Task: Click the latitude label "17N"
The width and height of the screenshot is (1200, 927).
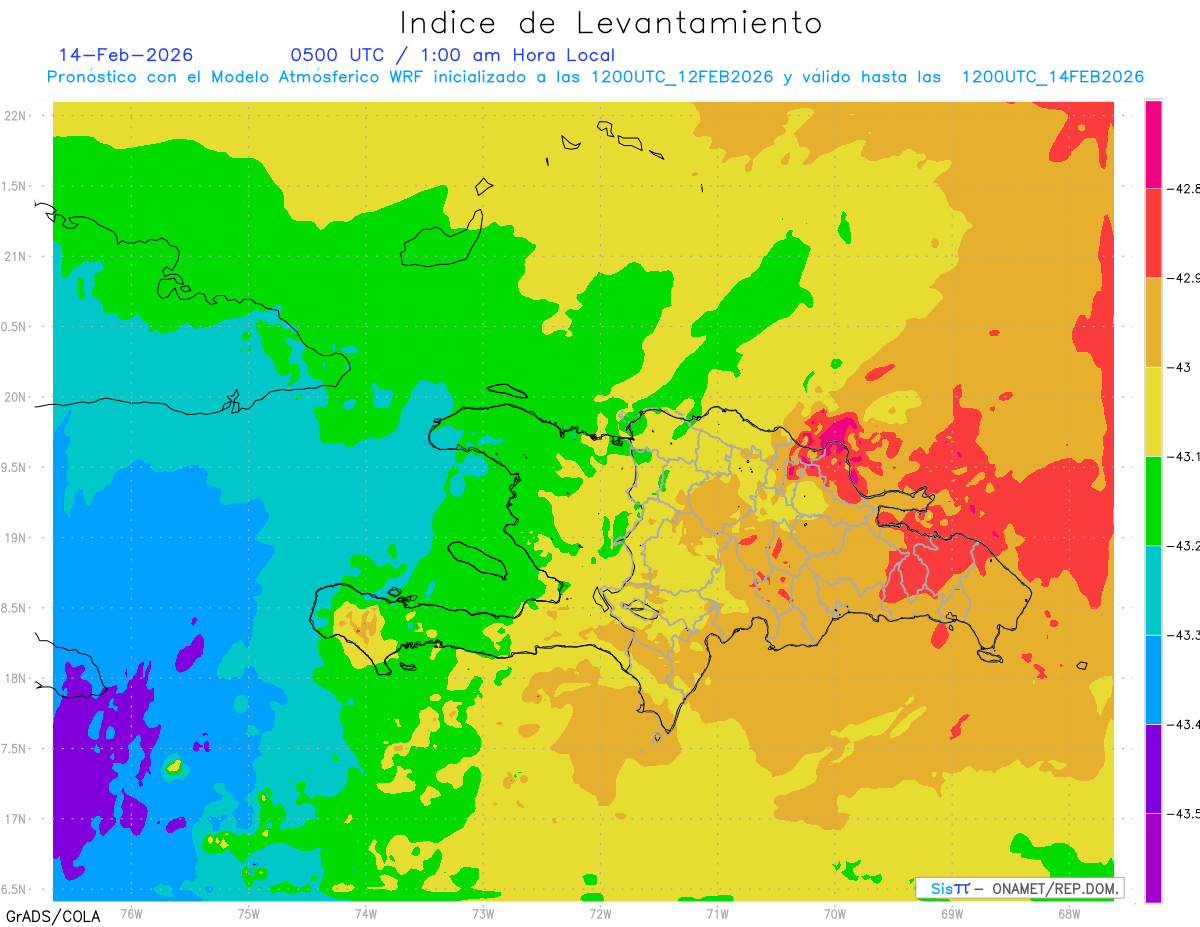Action: click(17, 819)
